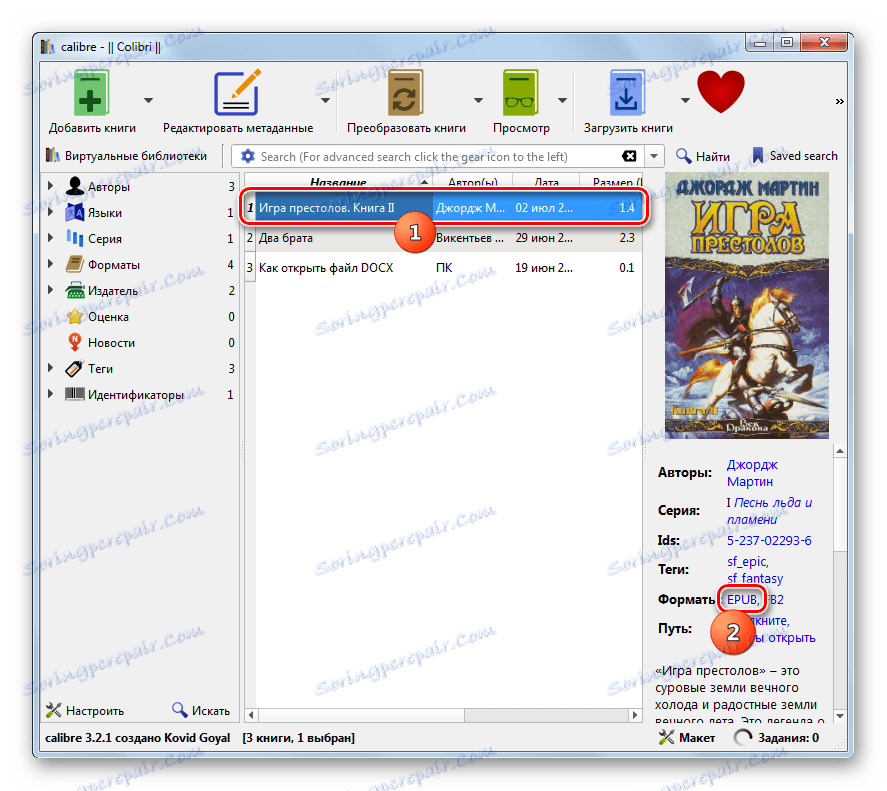
Task: Expand the Форматы tree node
Action: (x=50, y=264)
